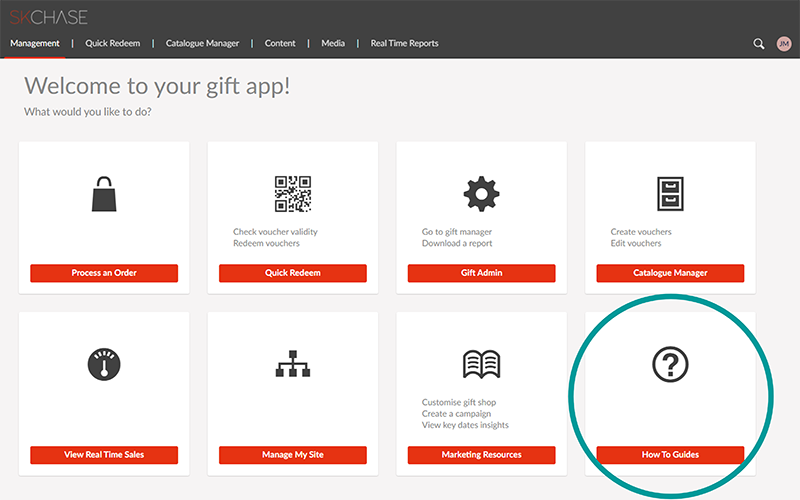Click the open book icon
This screenshot has height=500, width=800.
(481, 364)
